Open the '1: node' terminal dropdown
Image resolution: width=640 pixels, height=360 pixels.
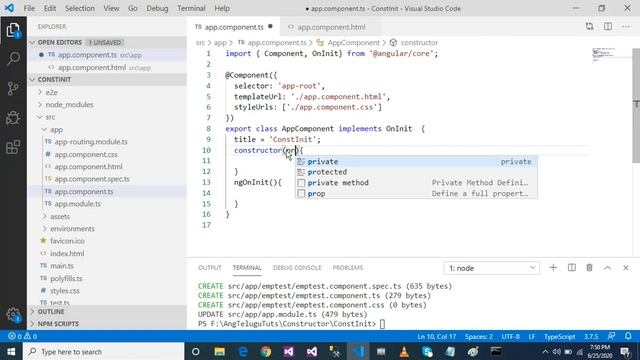pos(491,268)
